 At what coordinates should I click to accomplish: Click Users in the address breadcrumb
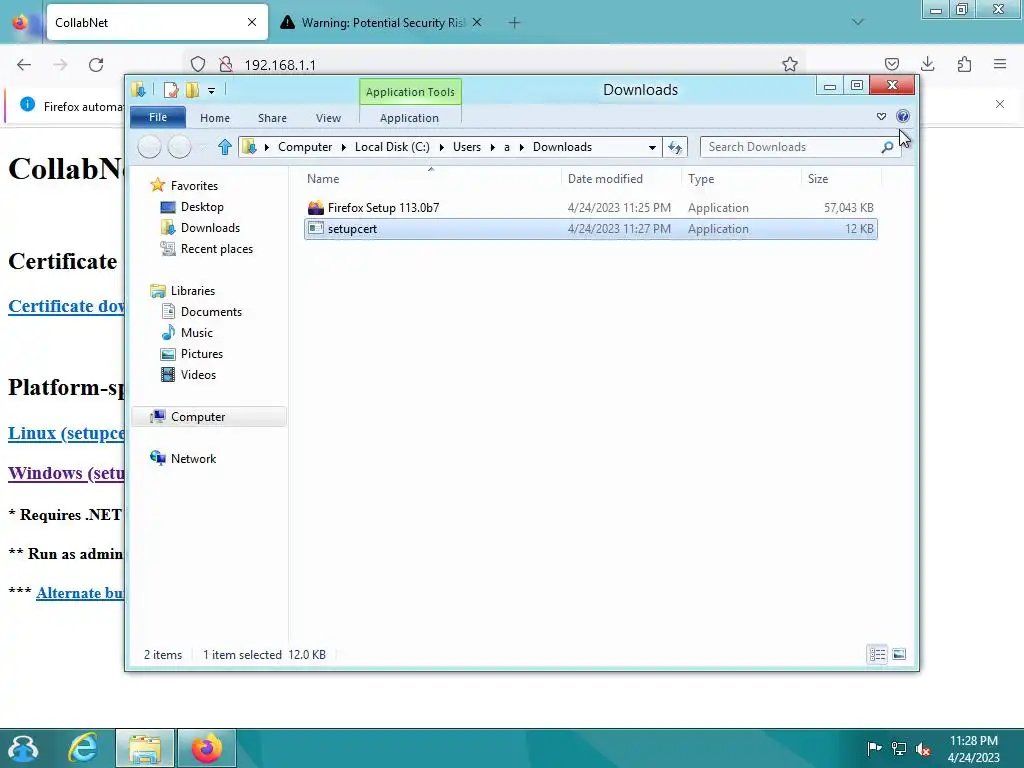point(467,147)
